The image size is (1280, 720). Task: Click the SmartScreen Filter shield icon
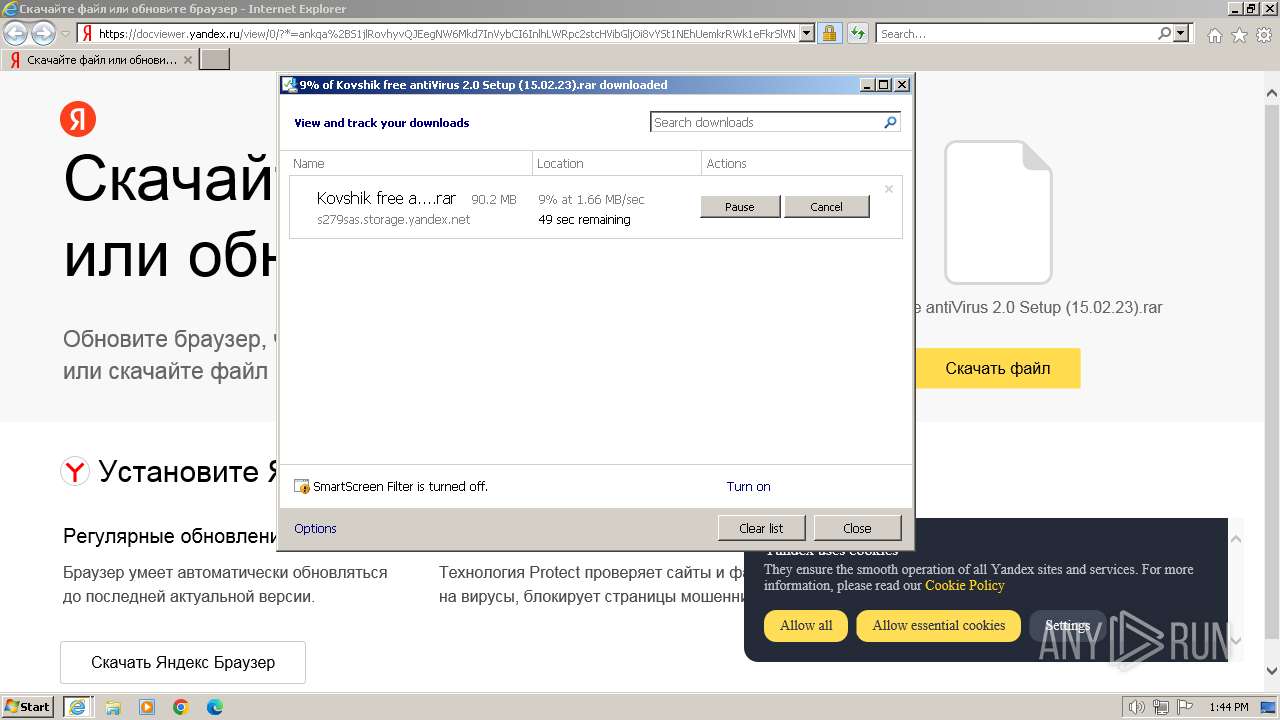[302, 487]
